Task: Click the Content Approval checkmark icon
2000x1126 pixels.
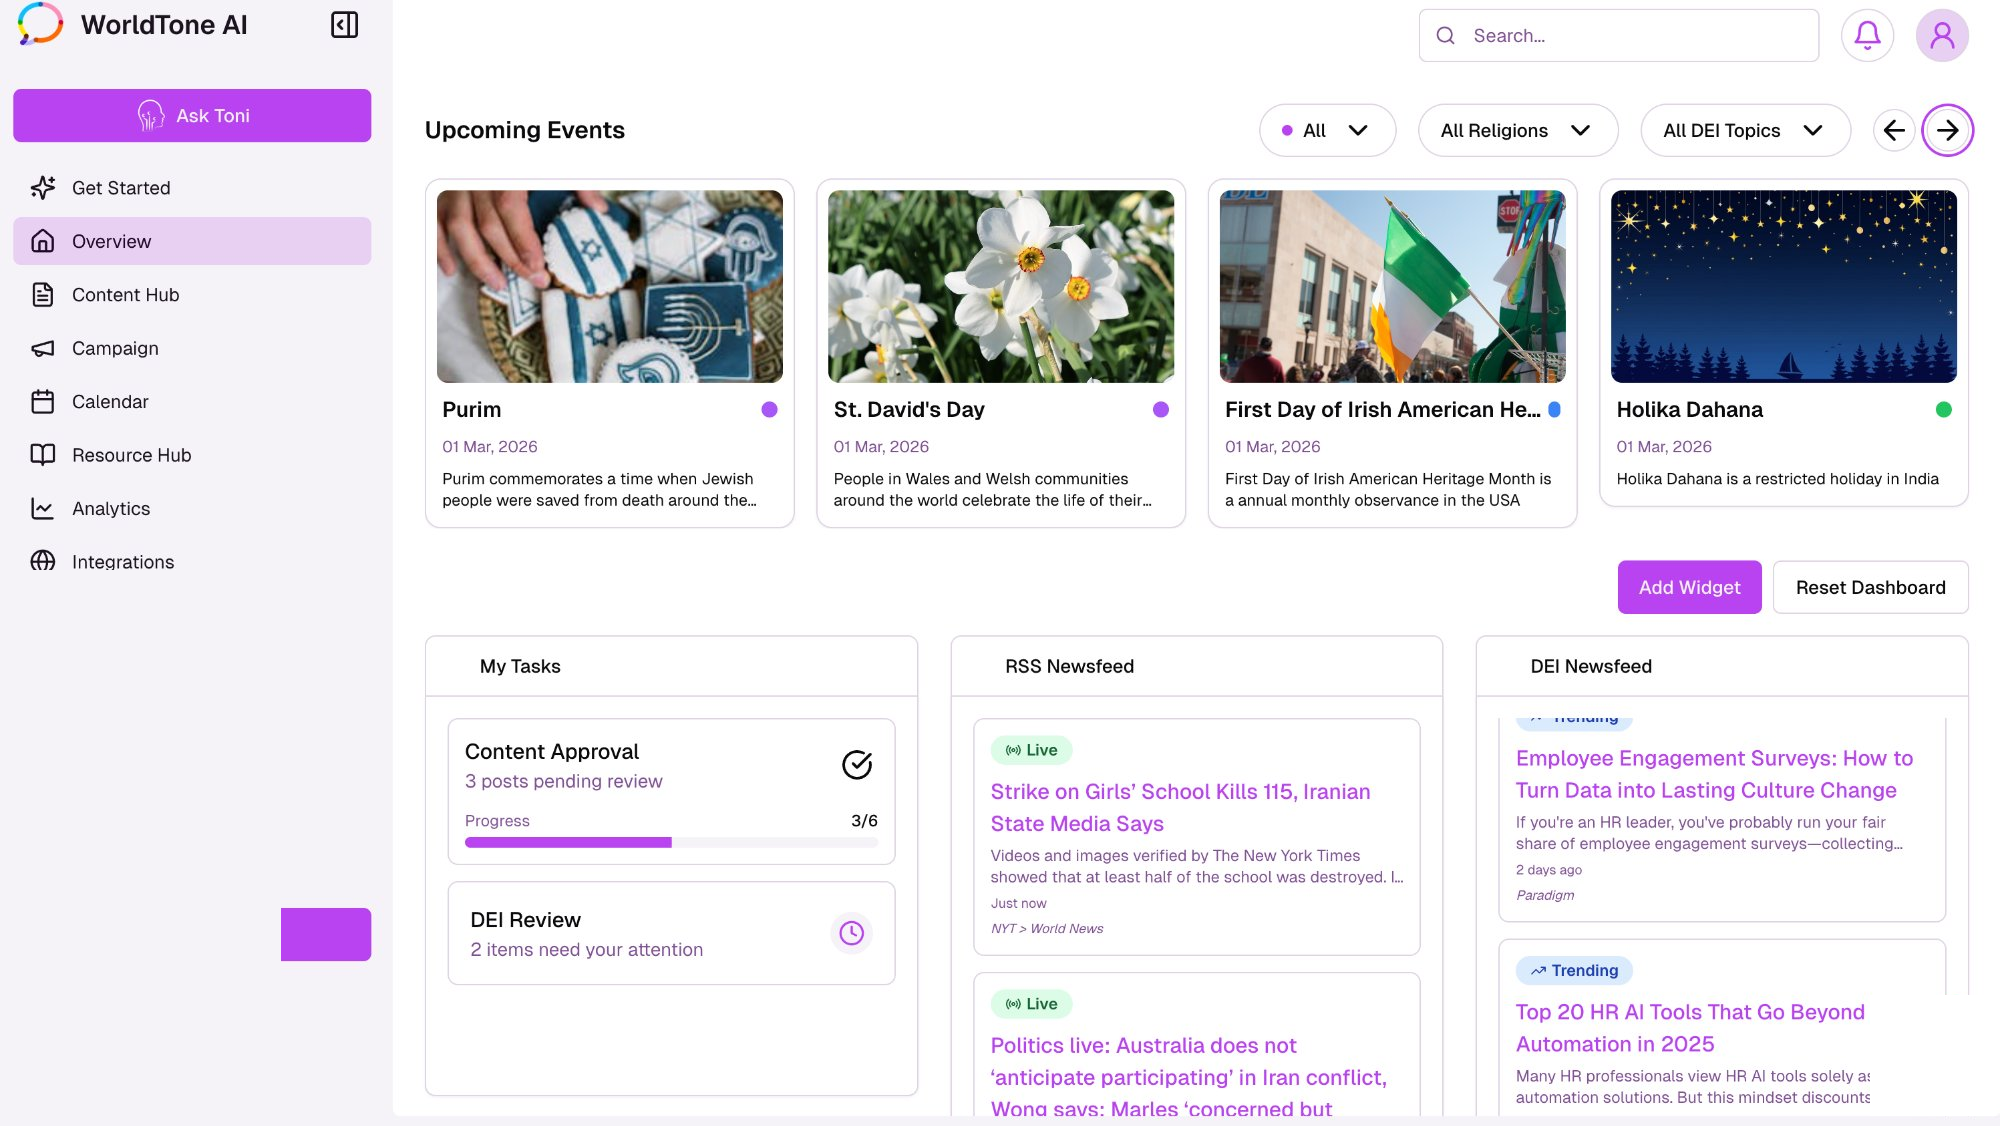Action: pyautogui.click(x=856, y=764)
